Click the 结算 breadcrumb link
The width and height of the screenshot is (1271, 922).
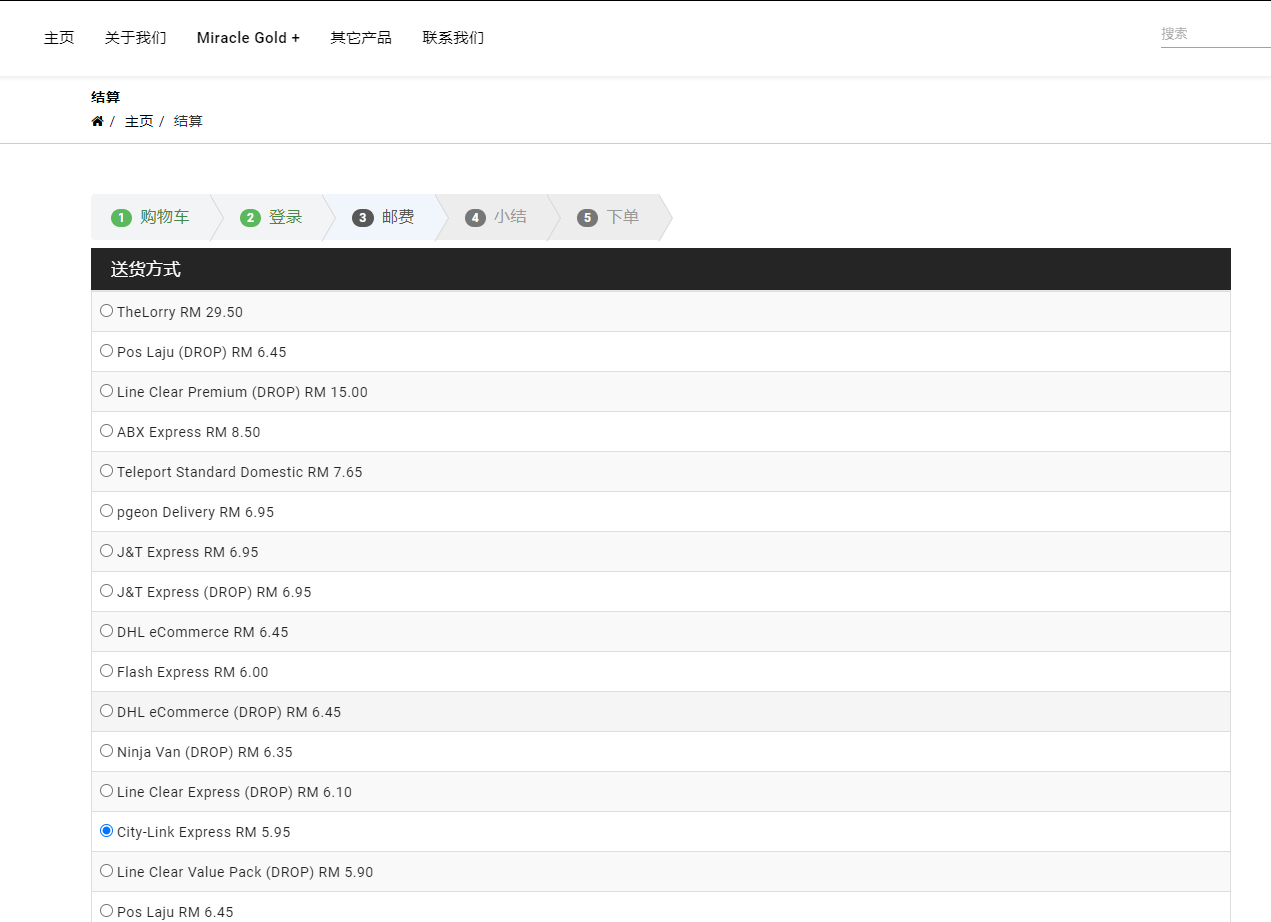[x=188, y=121]
